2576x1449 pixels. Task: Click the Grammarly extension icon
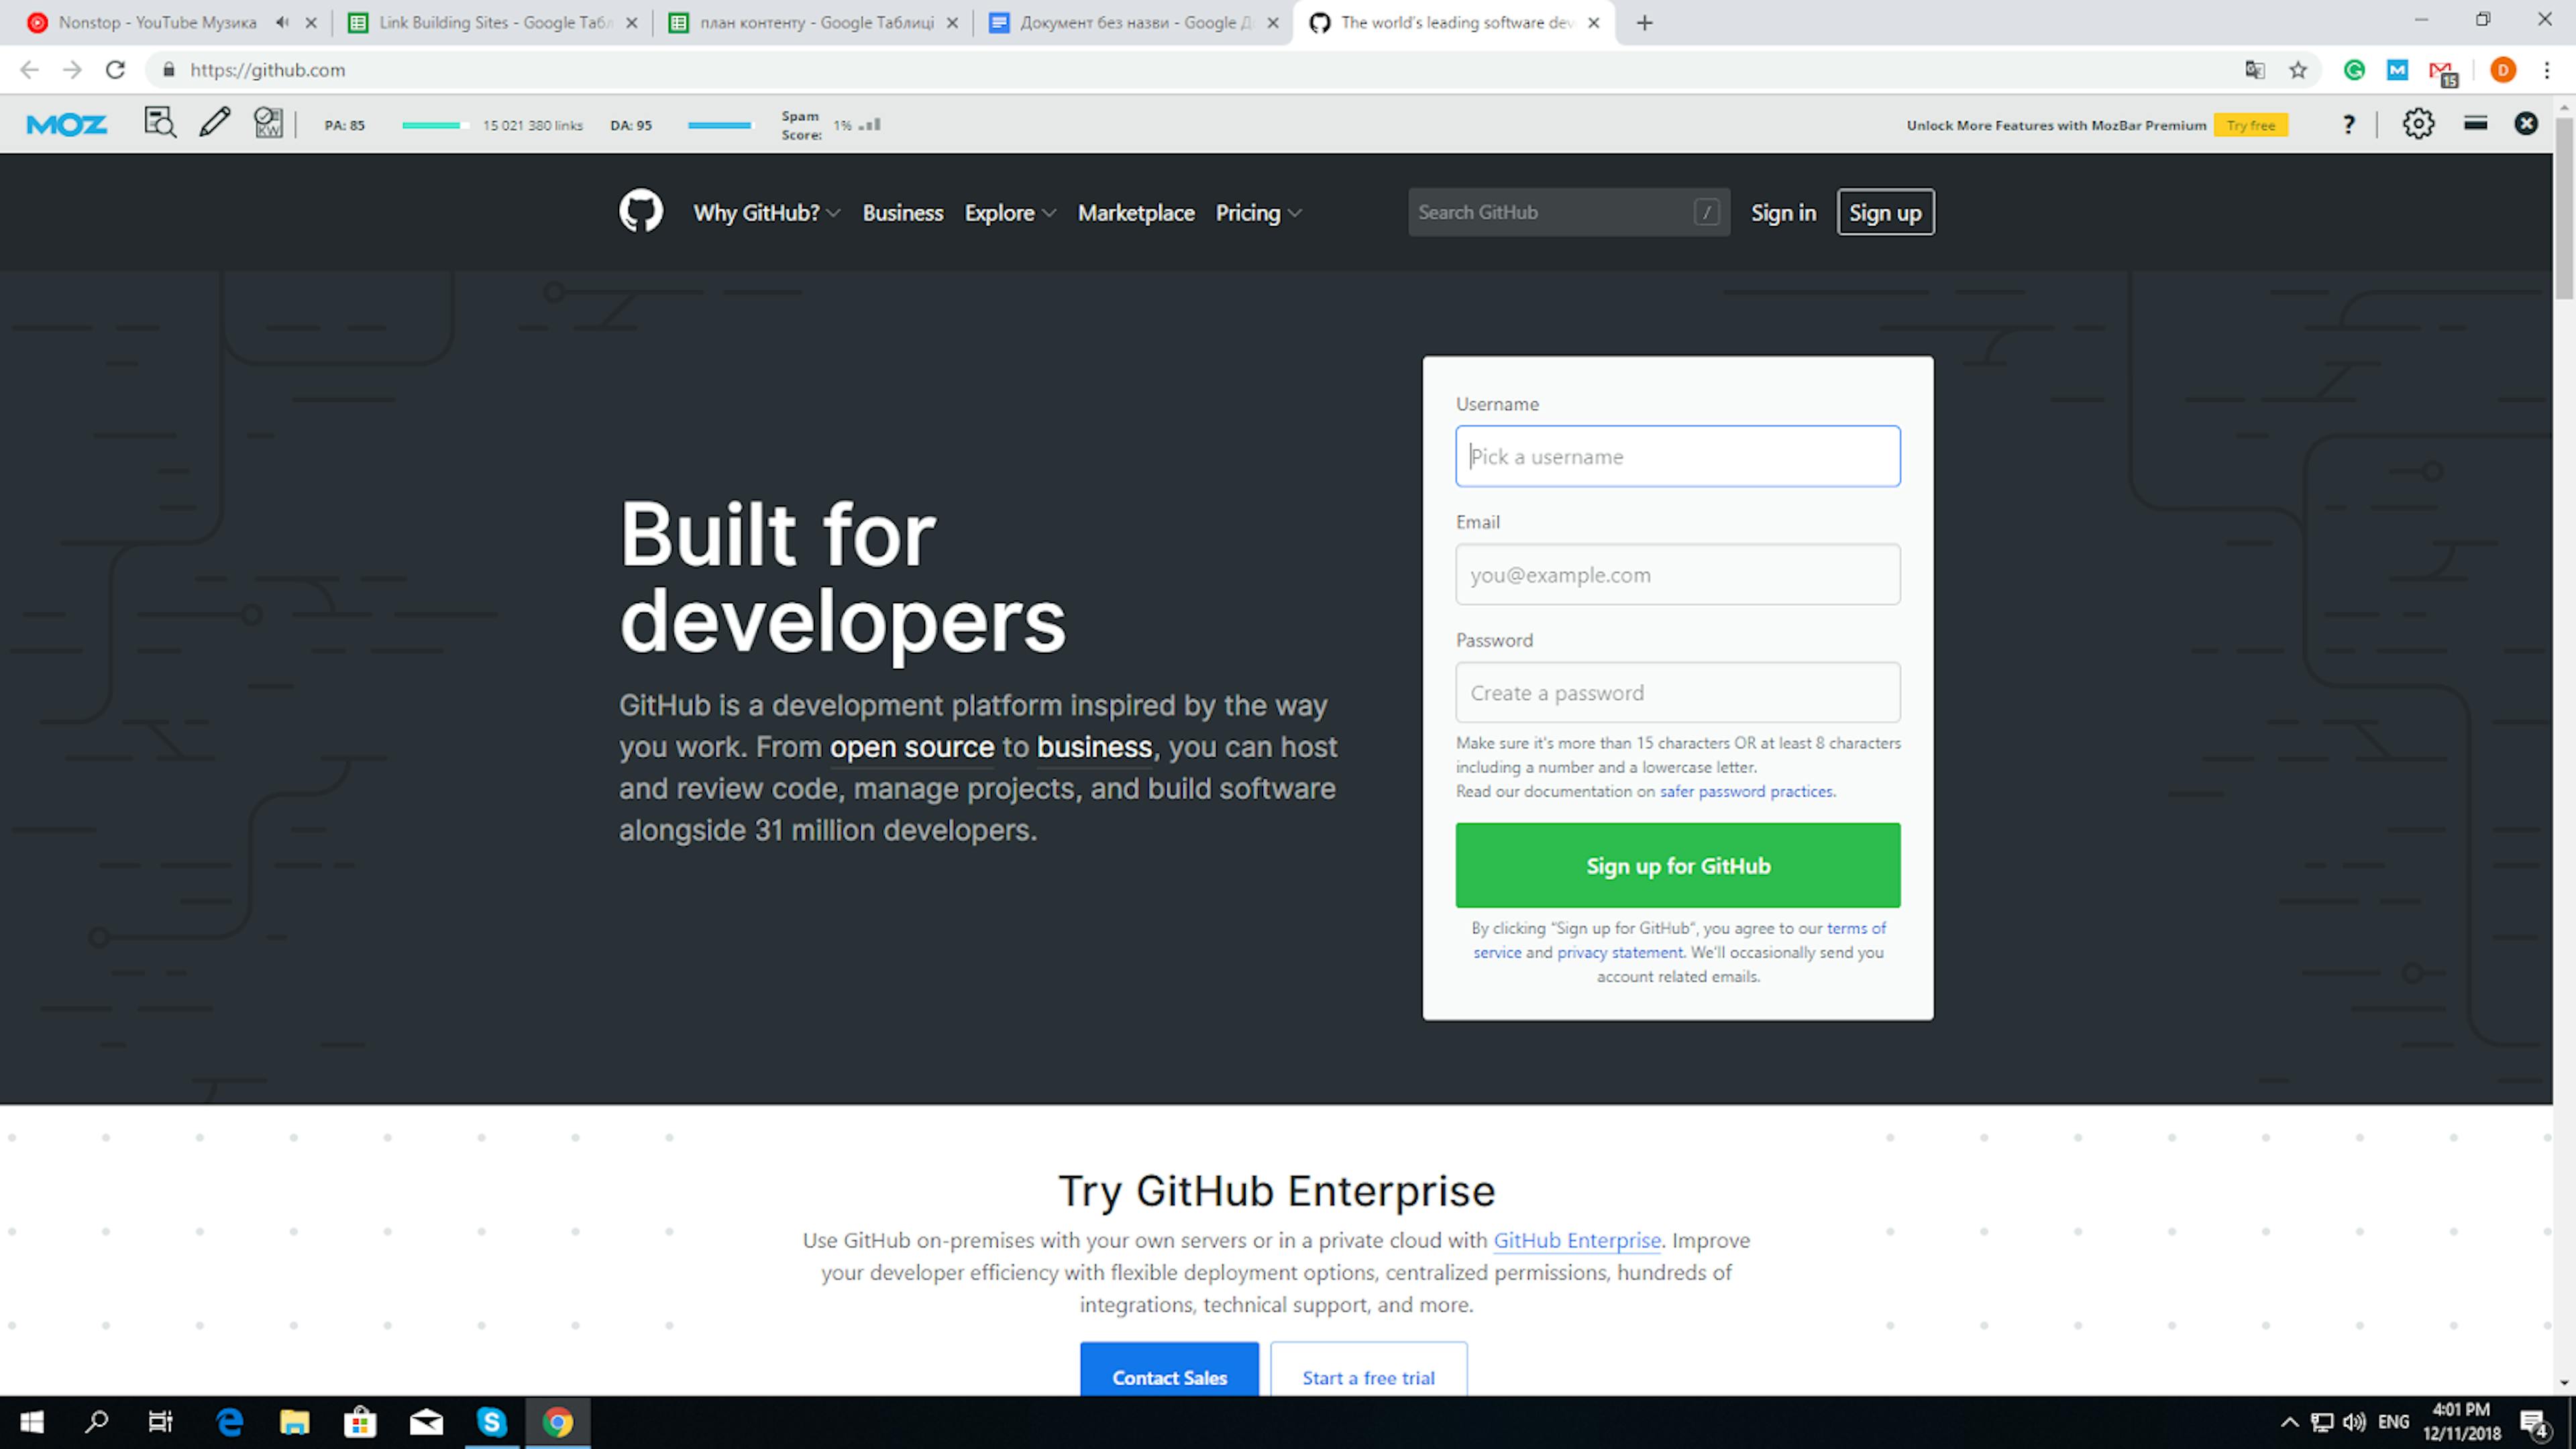2354,70
